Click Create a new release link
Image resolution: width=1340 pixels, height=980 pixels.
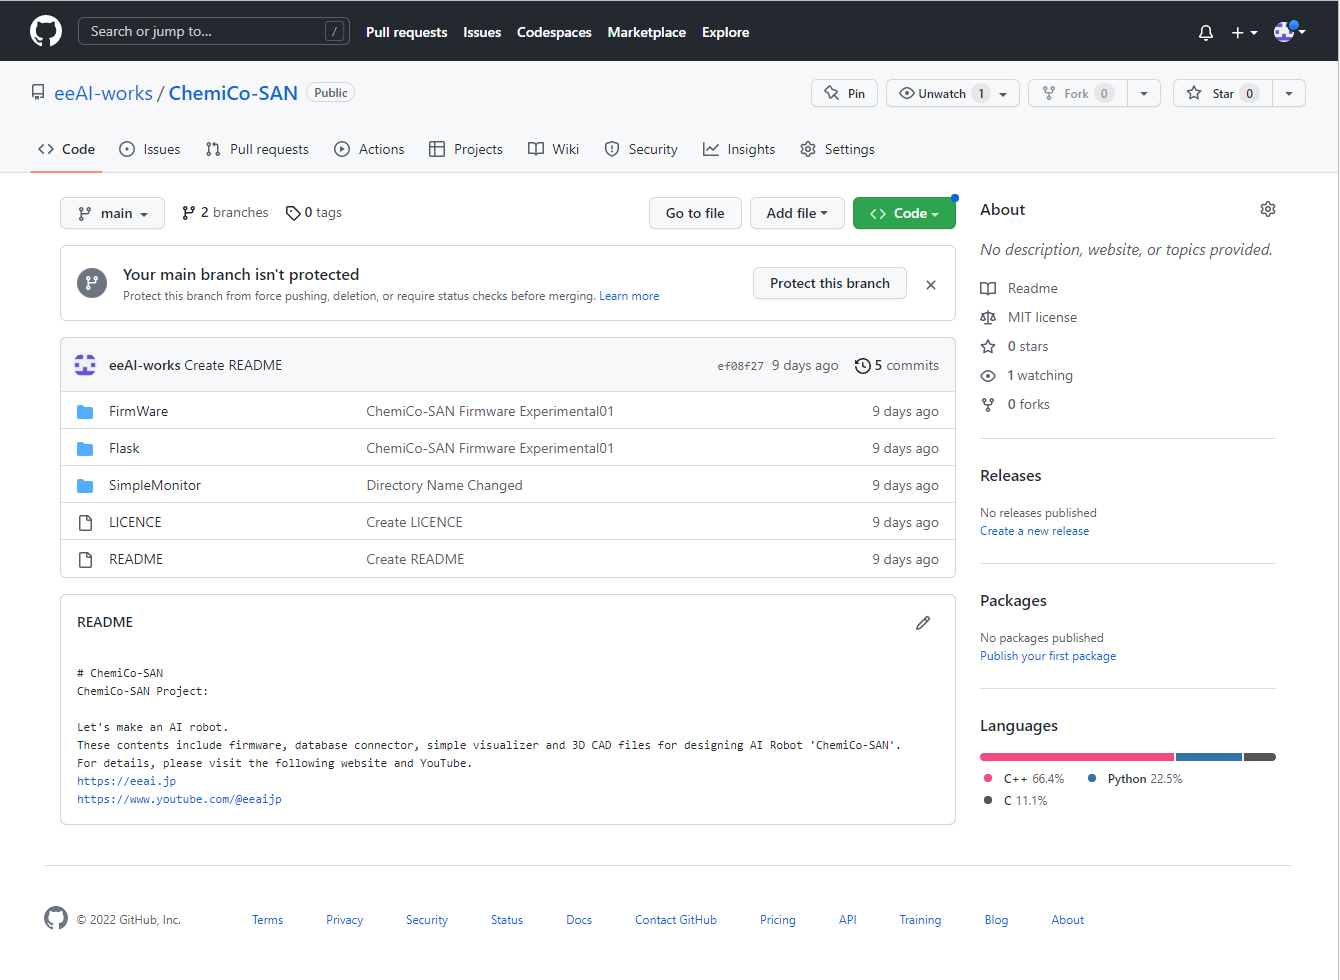coord(1034,531)
